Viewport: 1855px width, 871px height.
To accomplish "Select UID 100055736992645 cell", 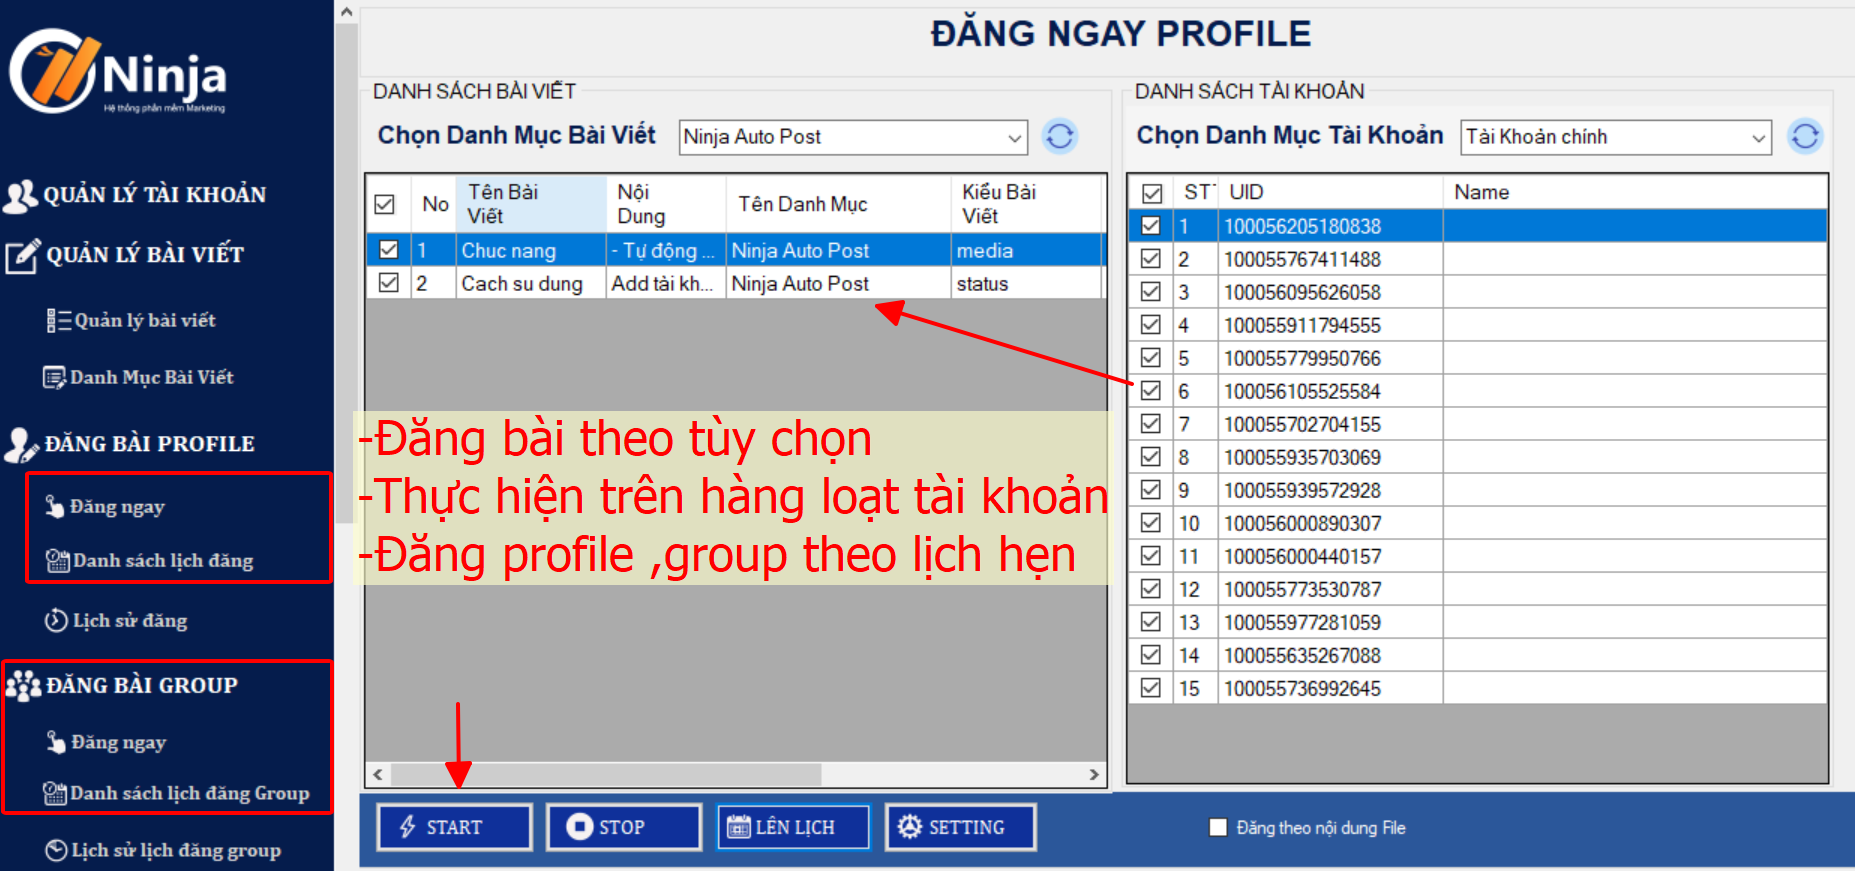I will pos(1331,688).
